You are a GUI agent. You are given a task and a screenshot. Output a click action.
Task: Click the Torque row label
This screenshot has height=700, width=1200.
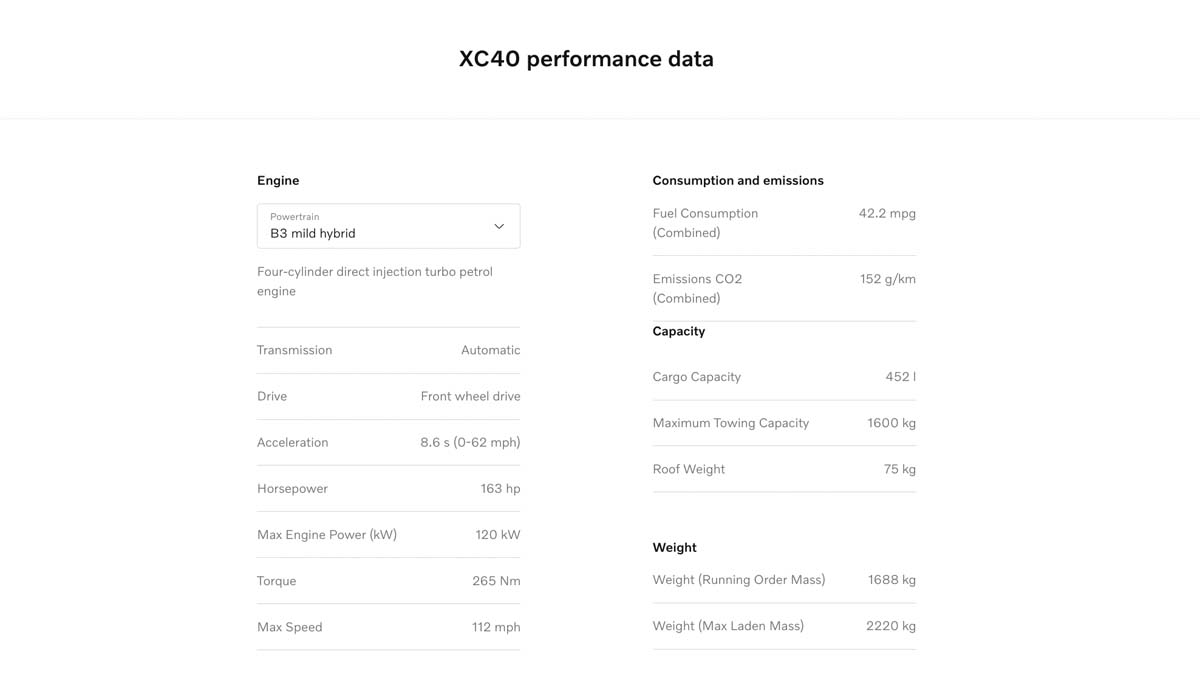276,581
